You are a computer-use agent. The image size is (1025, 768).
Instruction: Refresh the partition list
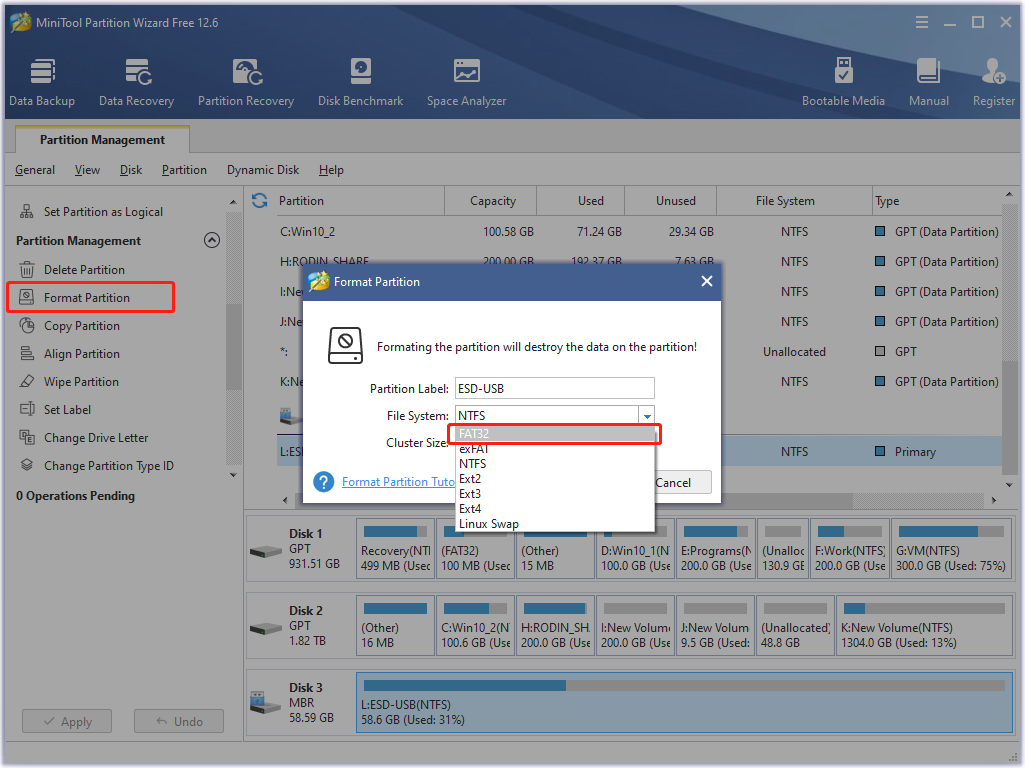[x=260, y=201]
